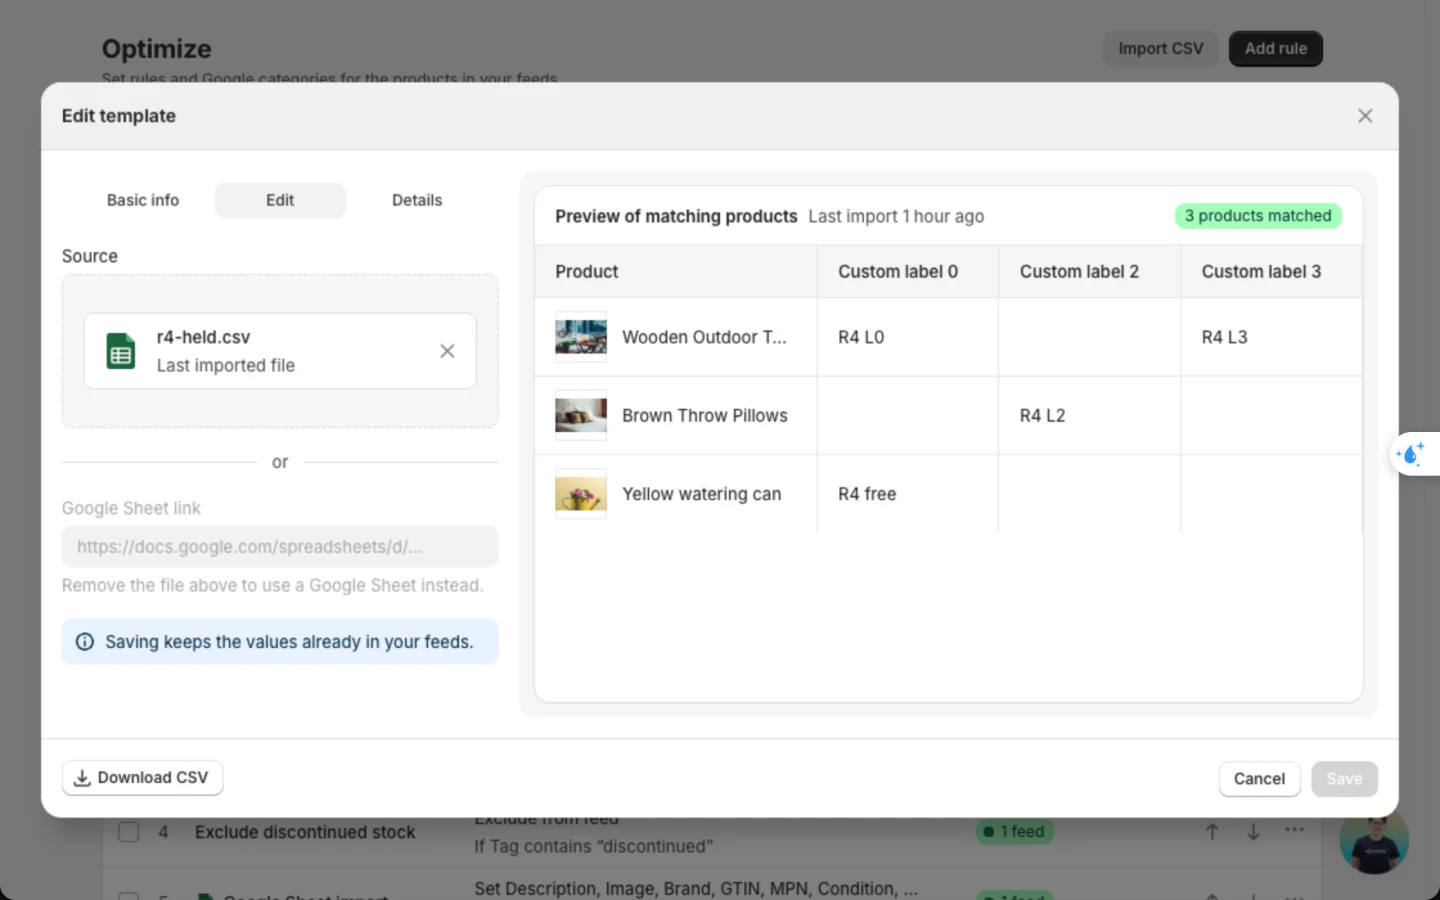Screen dimensions: 1440x900
Task: Click the 3 products matched badge
Action: 1258,216
